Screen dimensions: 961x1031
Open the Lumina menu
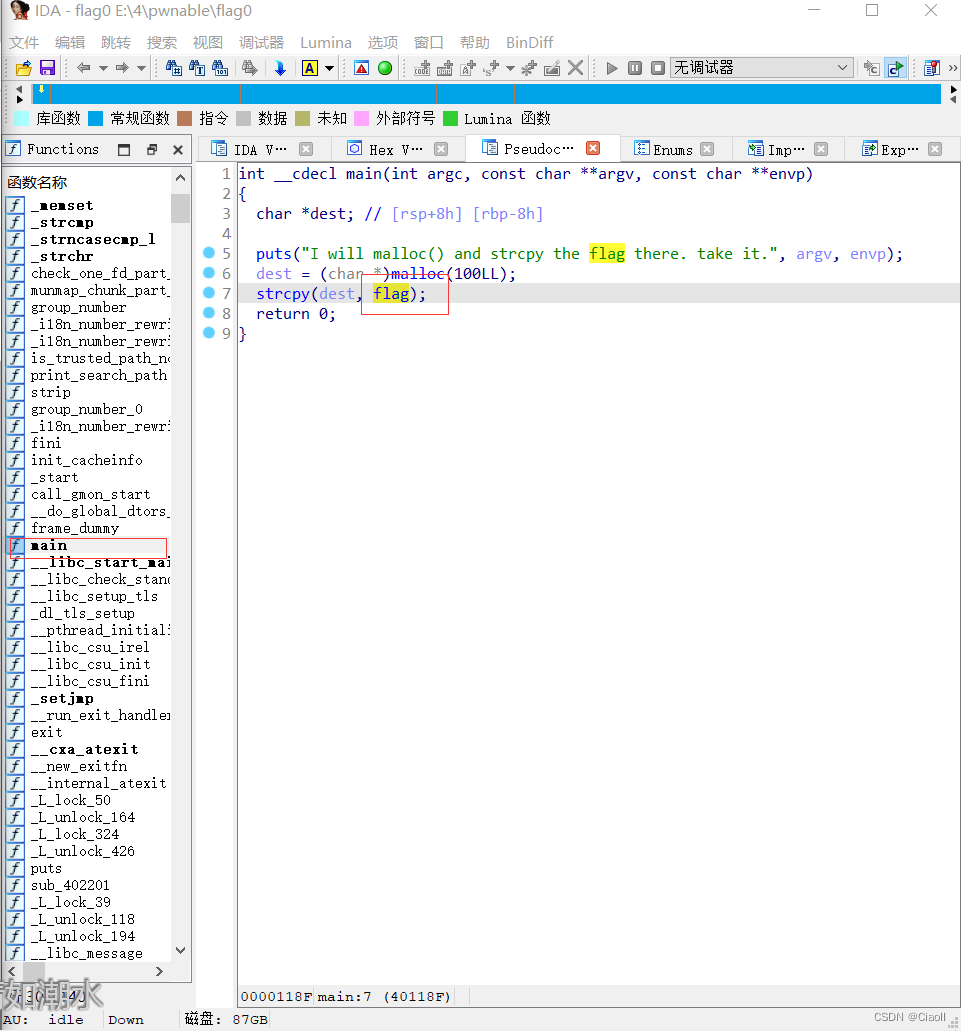pos(324,42)
